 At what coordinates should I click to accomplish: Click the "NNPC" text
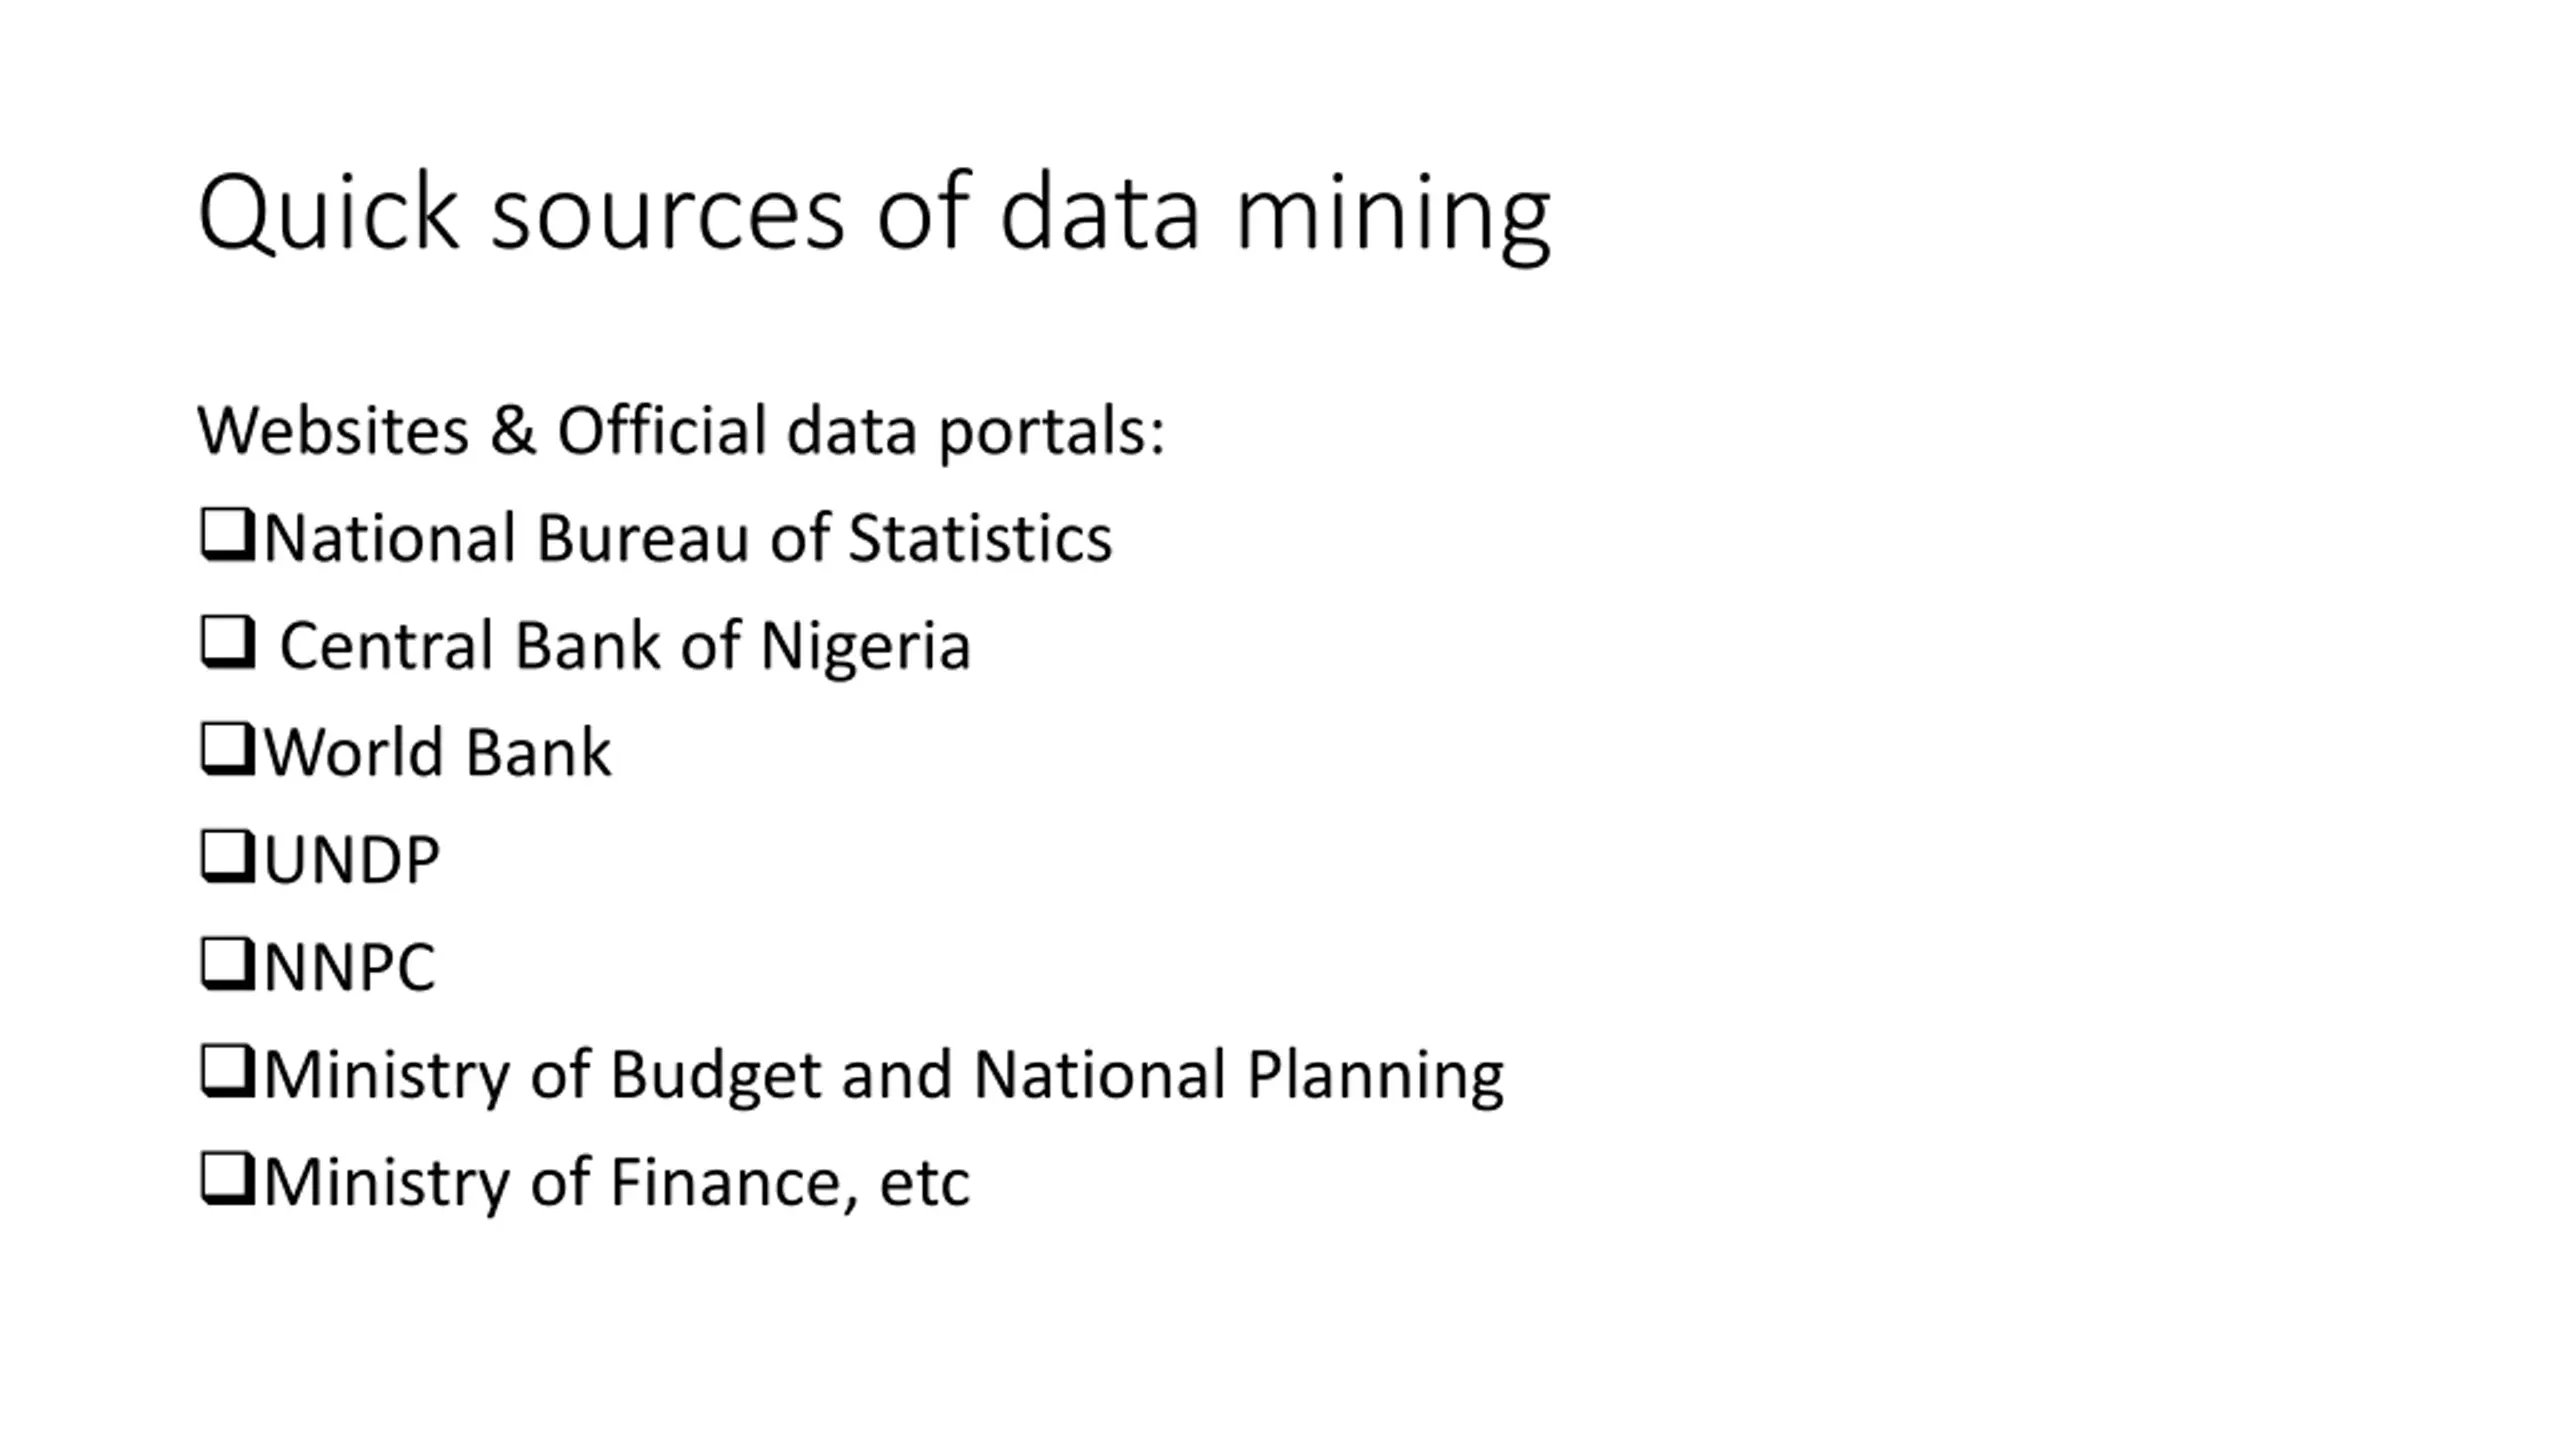[x=349, y=967]
